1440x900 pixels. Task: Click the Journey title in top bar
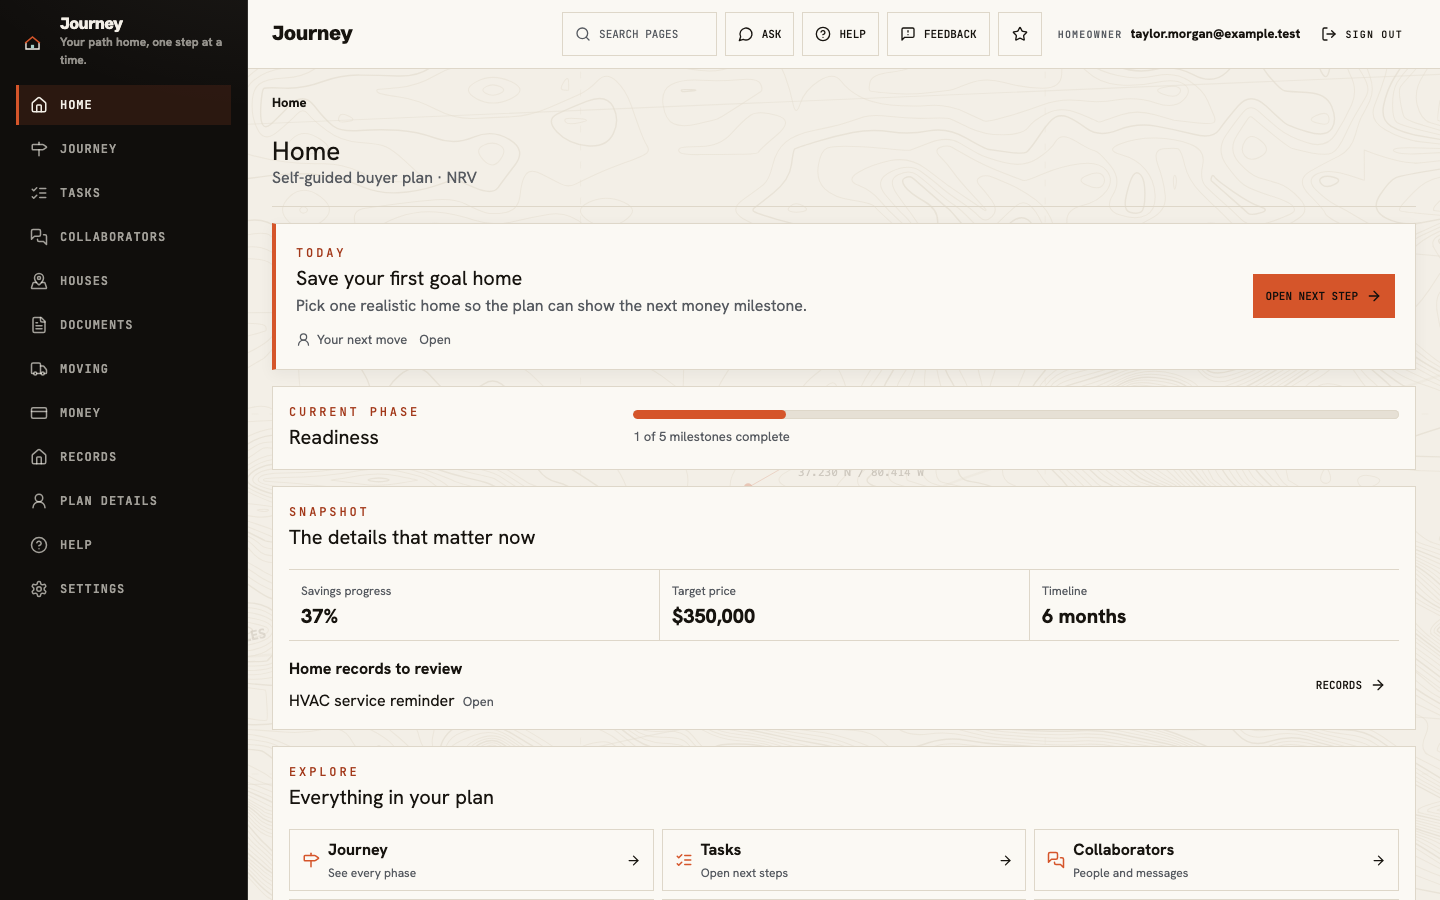(312, 34)
